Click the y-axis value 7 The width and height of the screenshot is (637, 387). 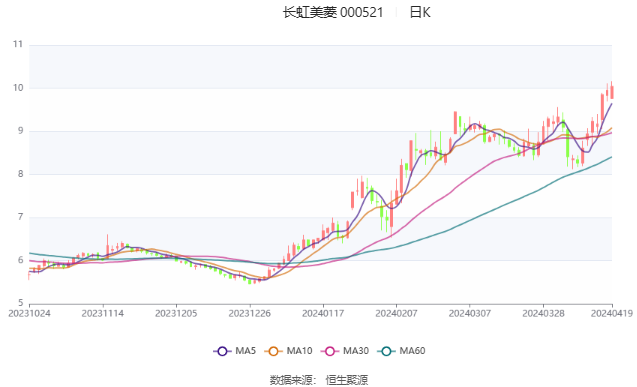click(x=20, y=217)
